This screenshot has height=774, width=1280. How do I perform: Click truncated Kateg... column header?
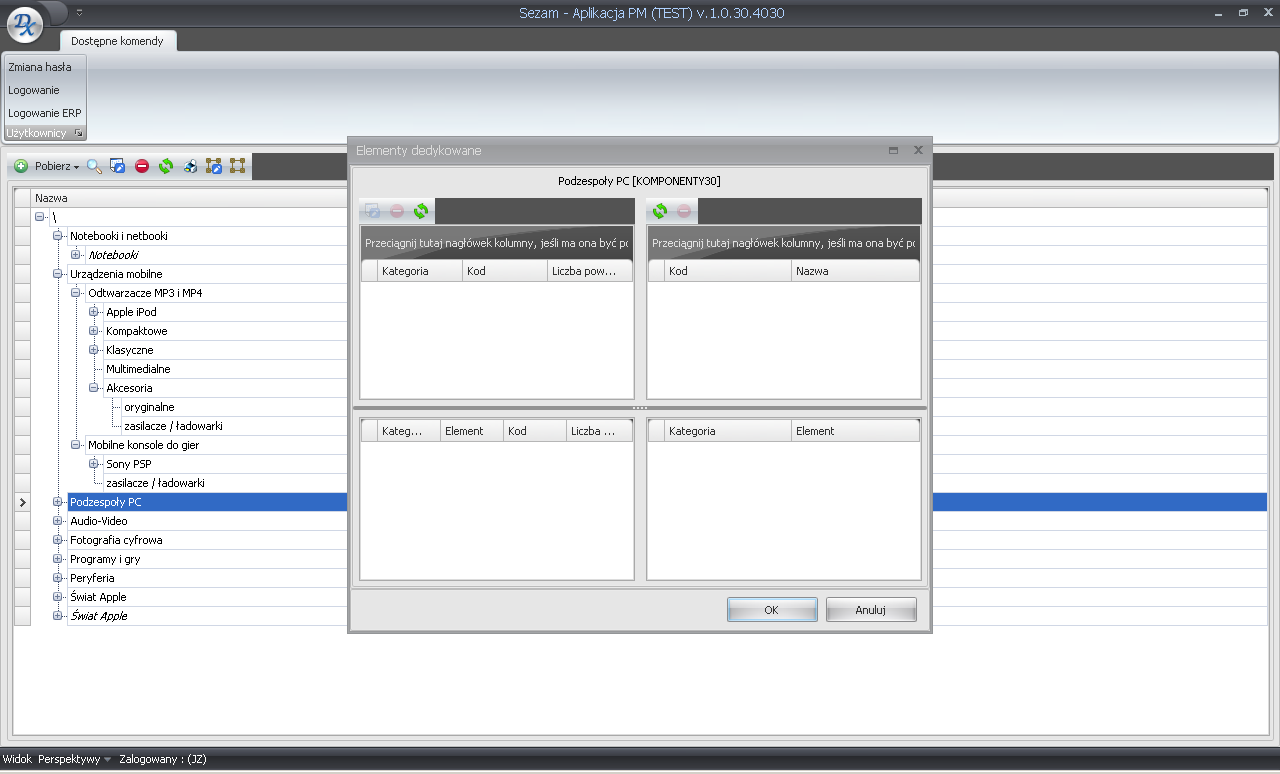(409, 431)
